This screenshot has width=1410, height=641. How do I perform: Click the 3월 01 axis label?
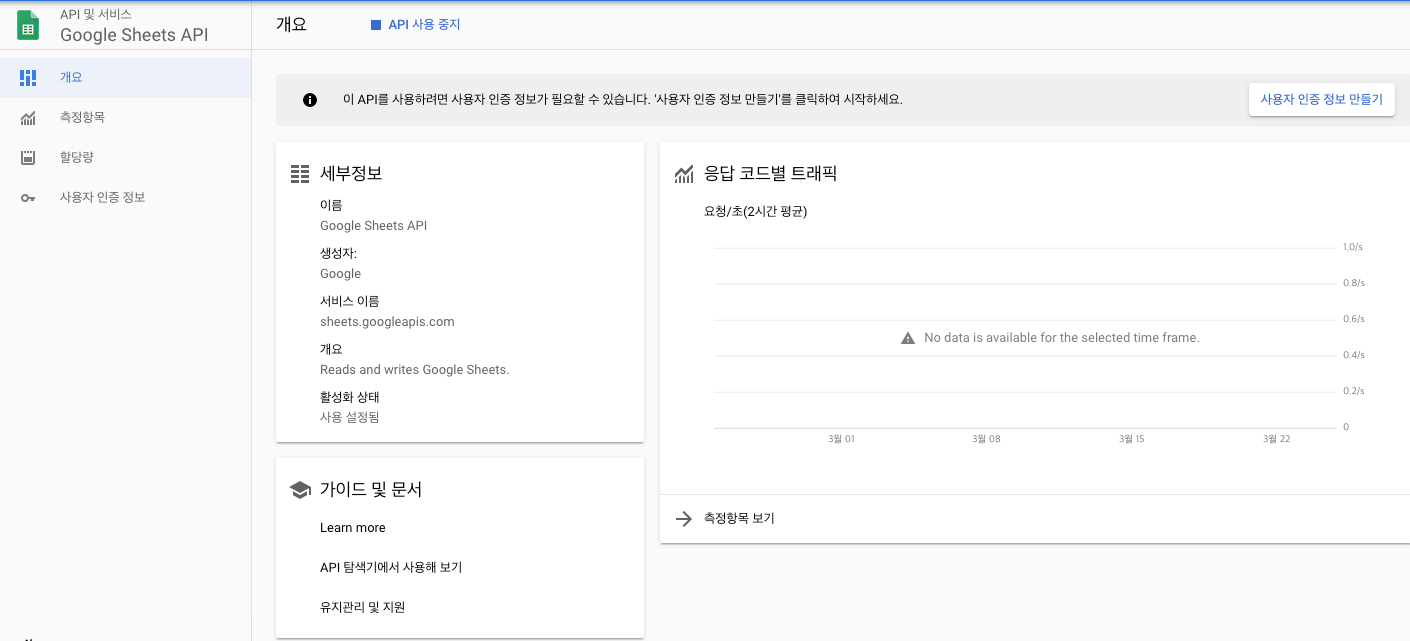tap(842, 439)
